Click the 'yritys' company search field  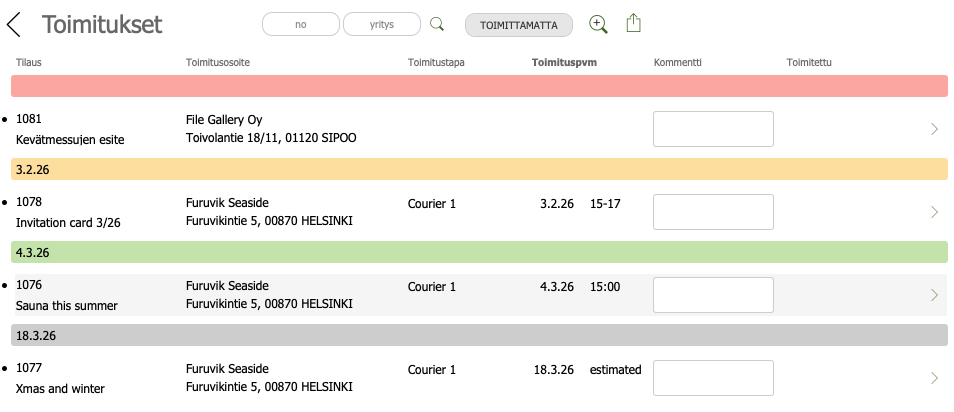381,25
